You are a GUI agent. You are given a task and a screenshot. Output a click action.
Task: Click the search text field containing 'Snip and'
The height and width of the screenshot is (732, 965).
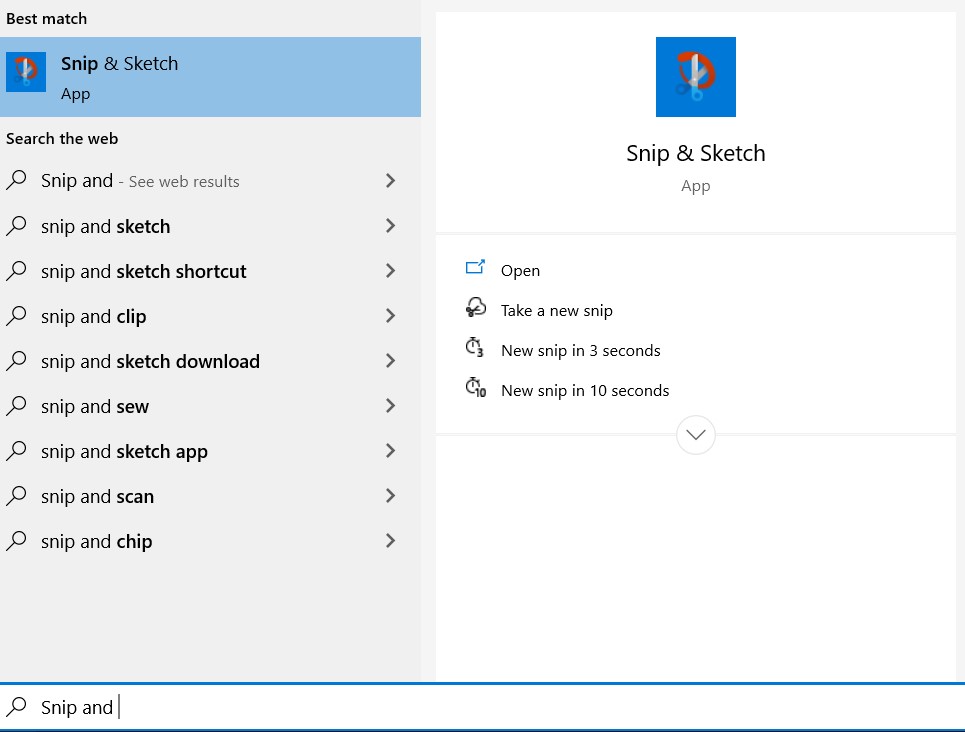(500, 707)
